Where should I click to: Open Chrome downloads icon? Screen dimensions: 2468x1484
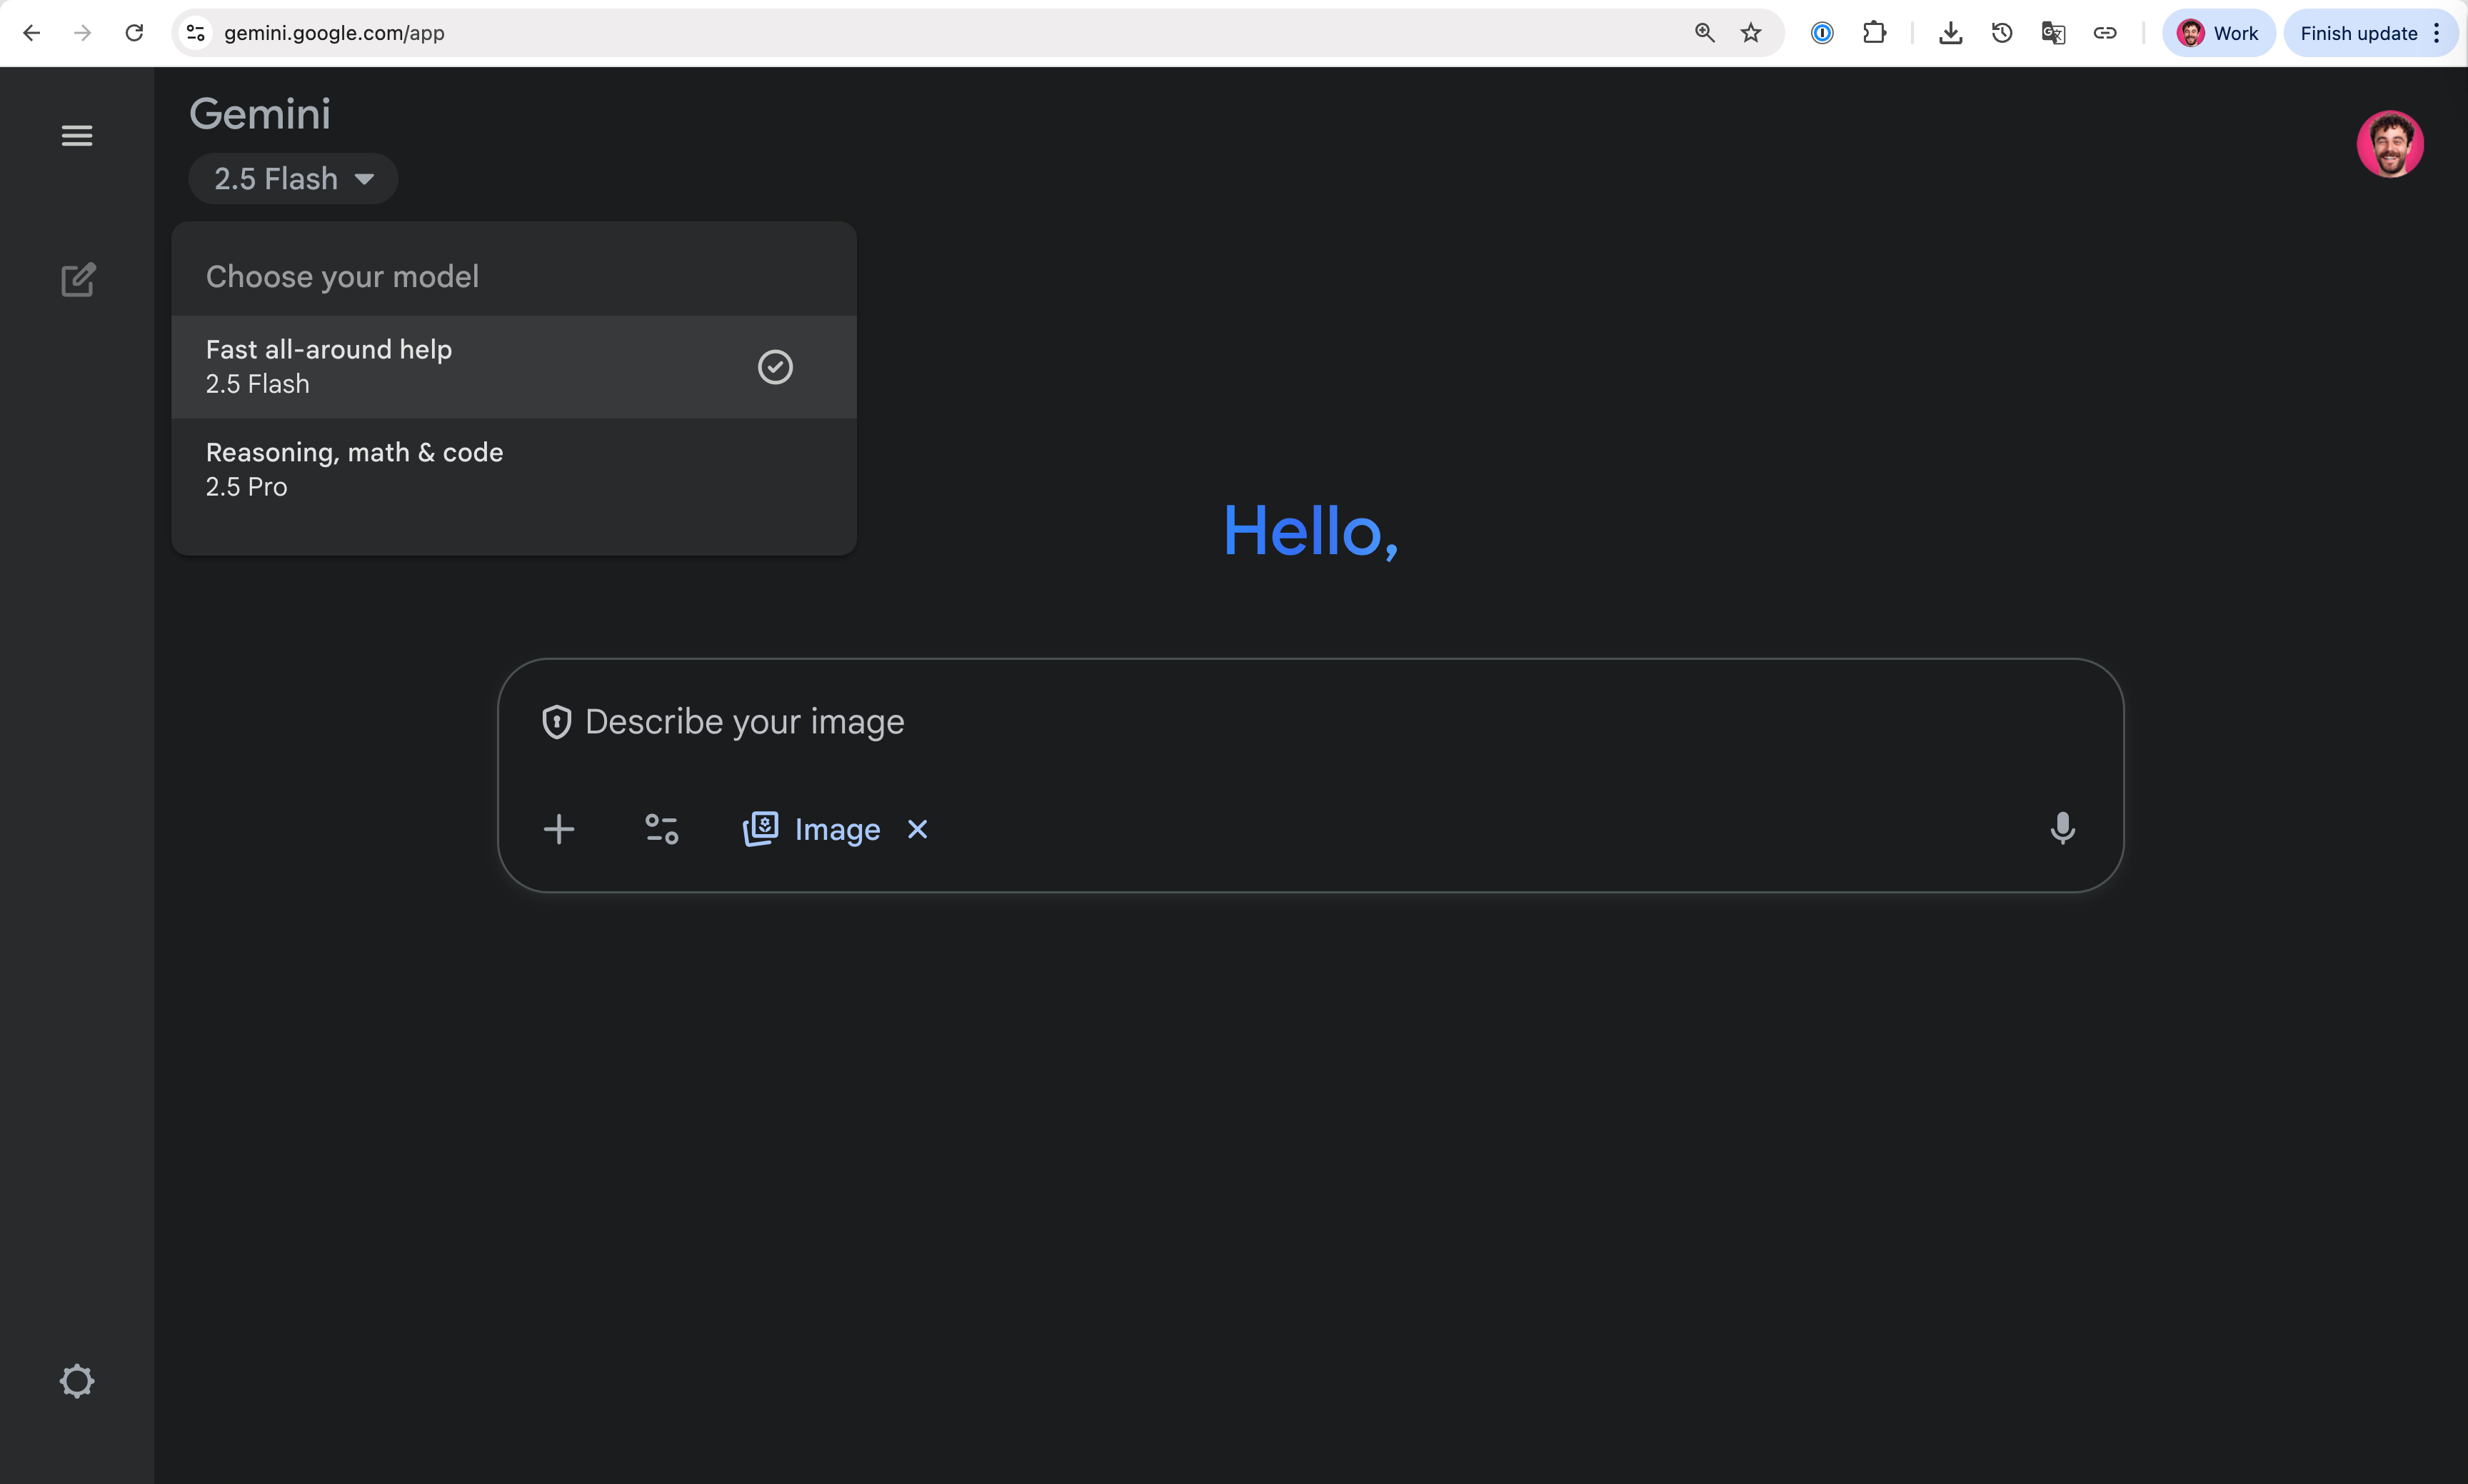1950,33
